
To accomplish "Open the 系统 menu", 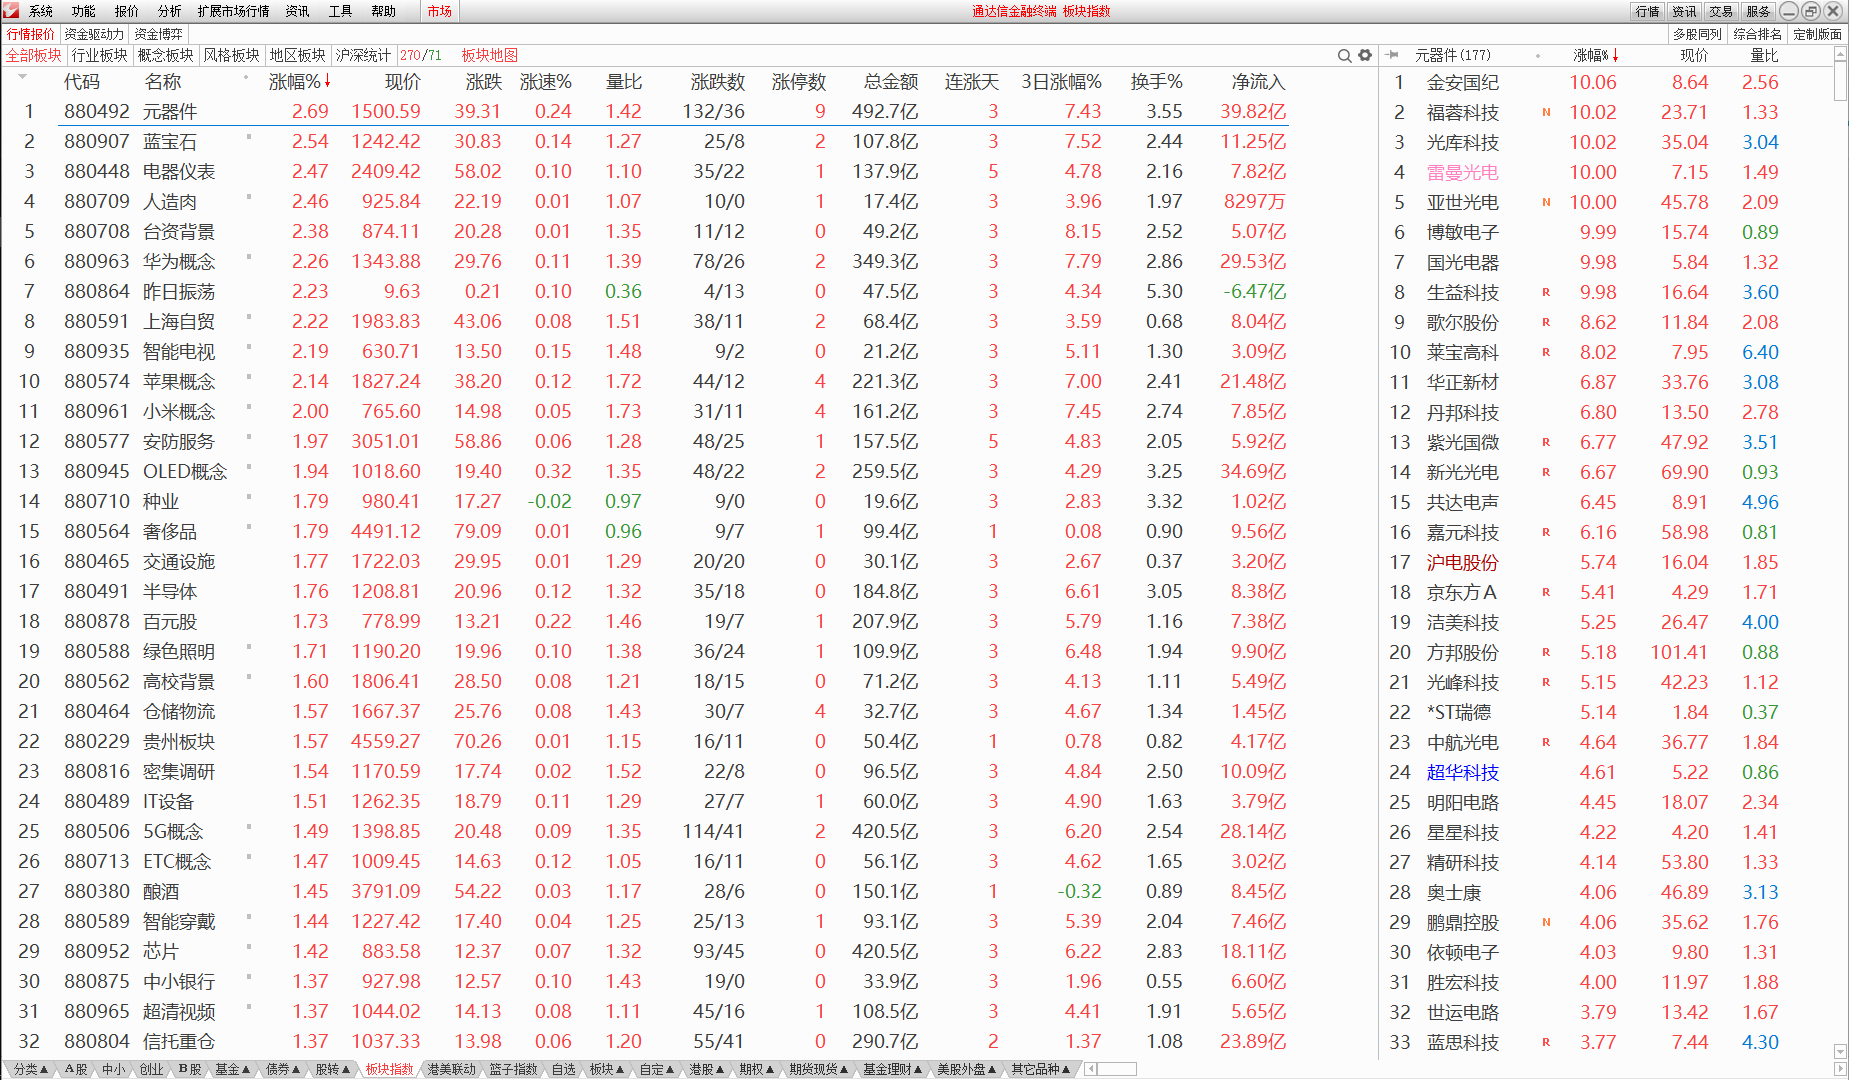I will (41, 11).
